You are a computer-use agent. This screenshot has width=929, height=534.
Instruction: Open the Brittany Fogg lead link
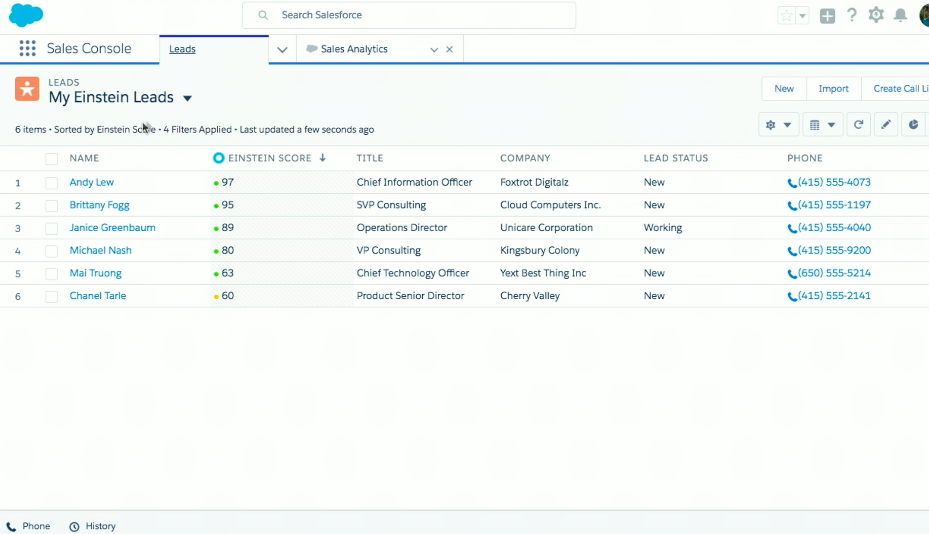click(99, 205)
